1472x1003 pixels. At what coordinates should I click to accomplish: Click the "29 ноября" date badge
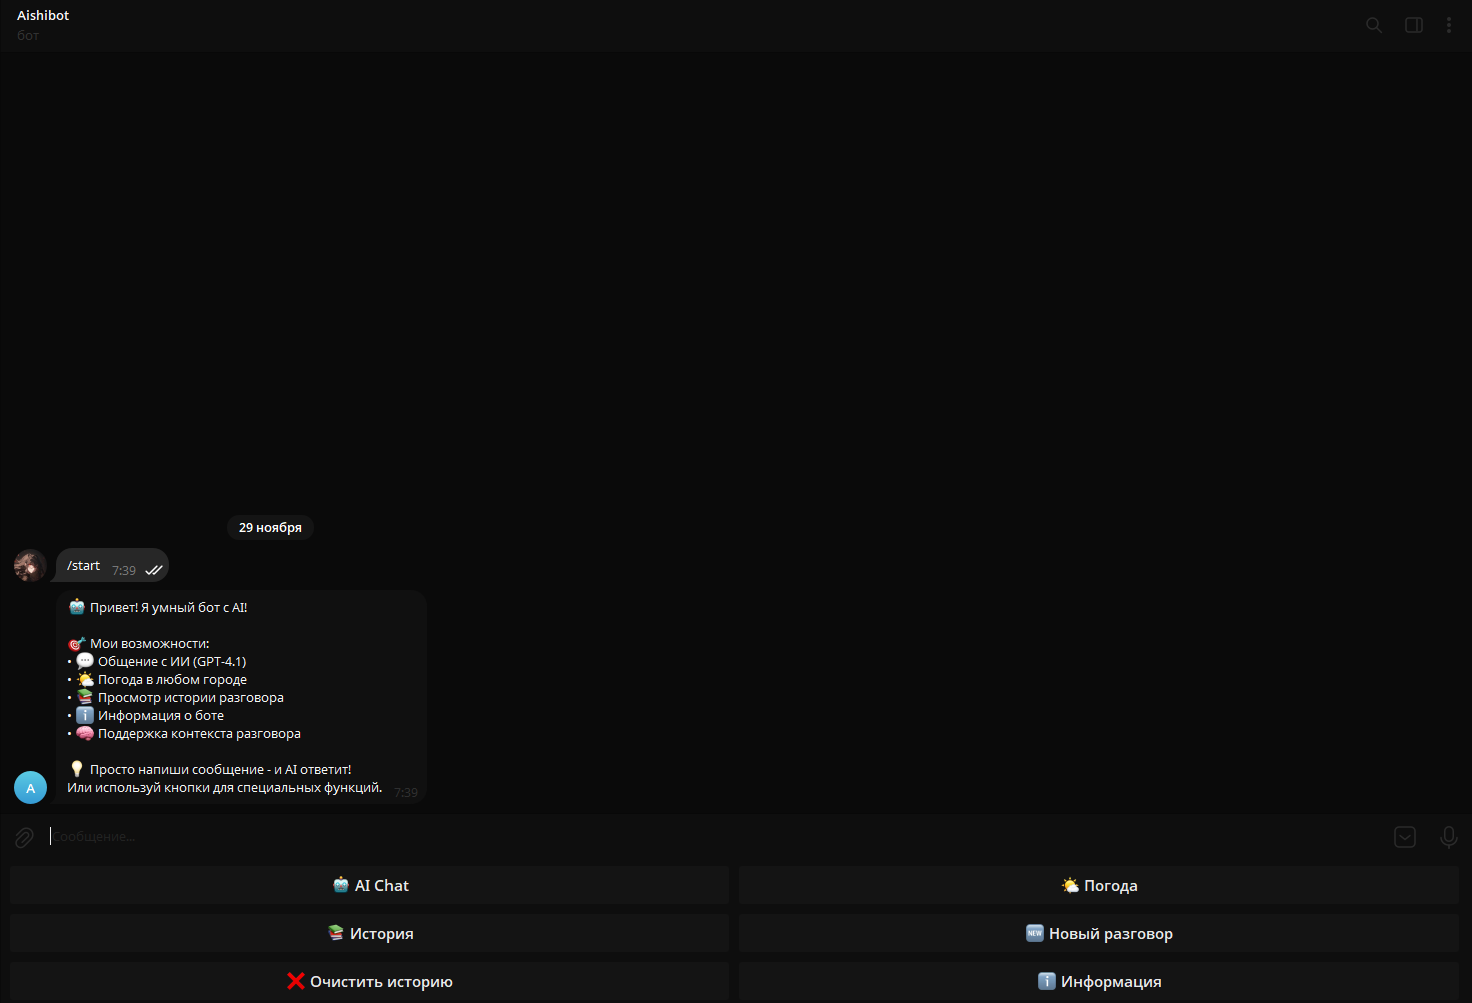tap(270, 528)
